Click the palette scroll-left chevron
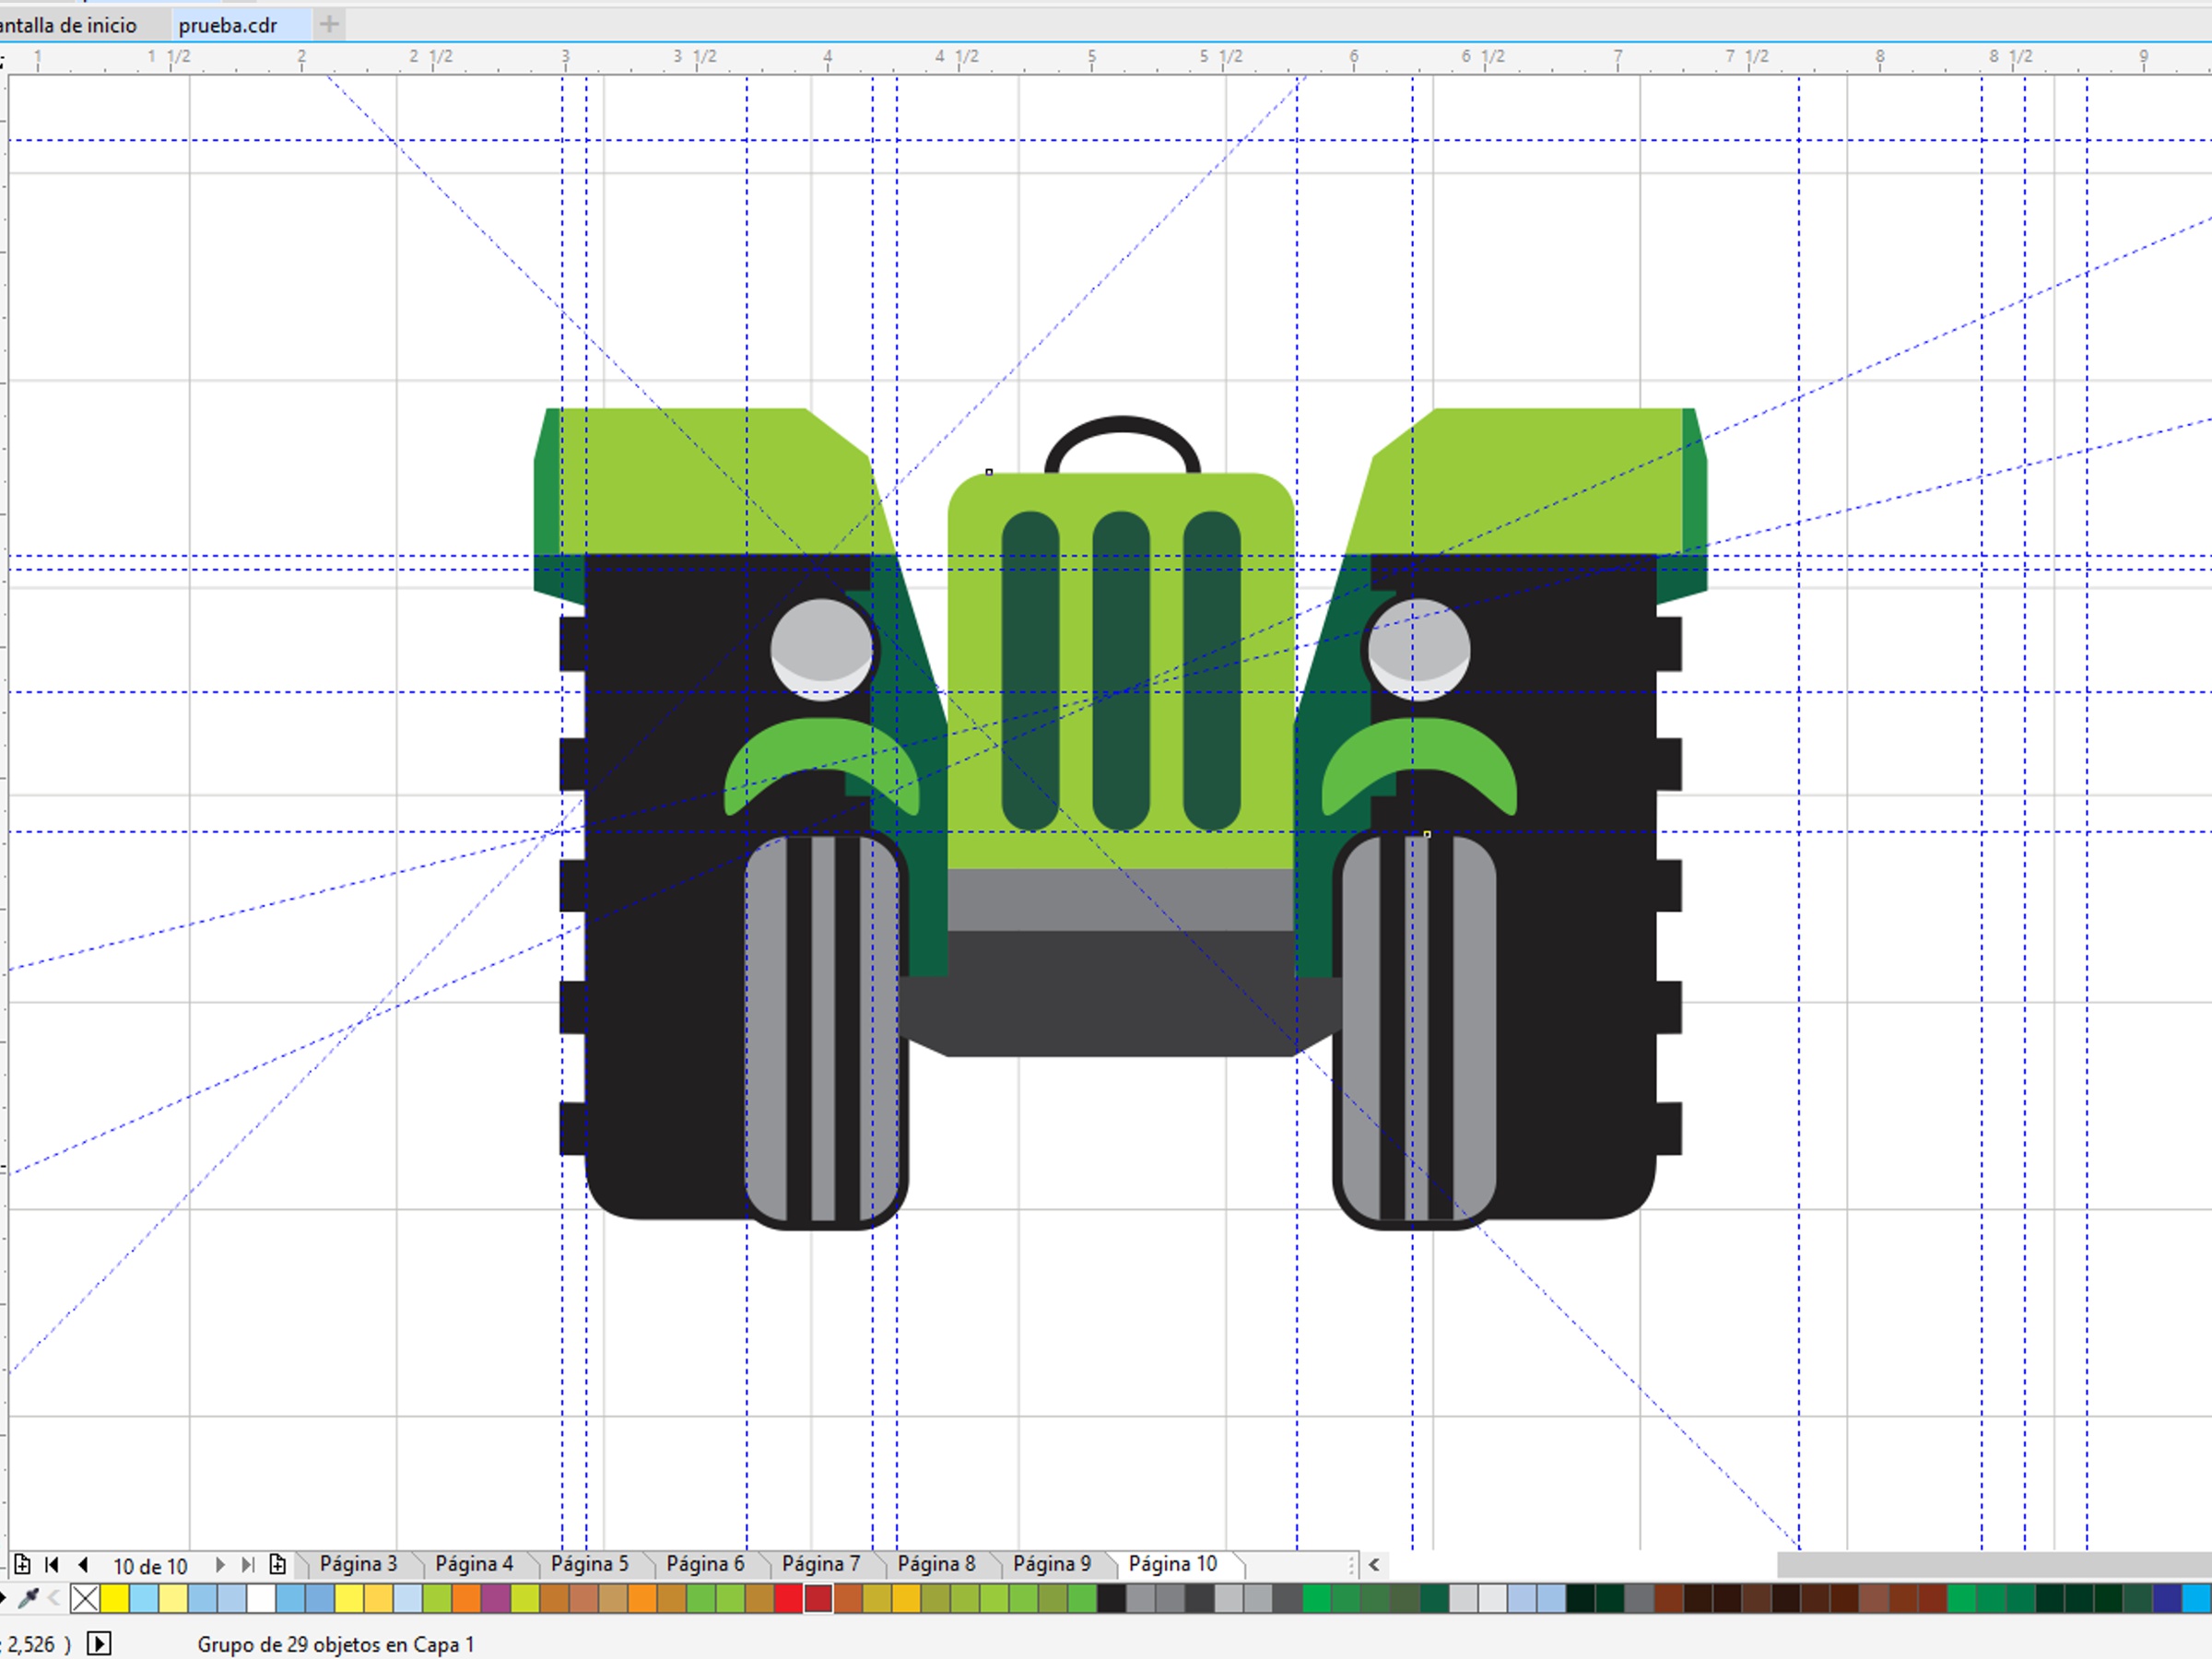This screenshot has height=1659, width=2212. 55,1599
